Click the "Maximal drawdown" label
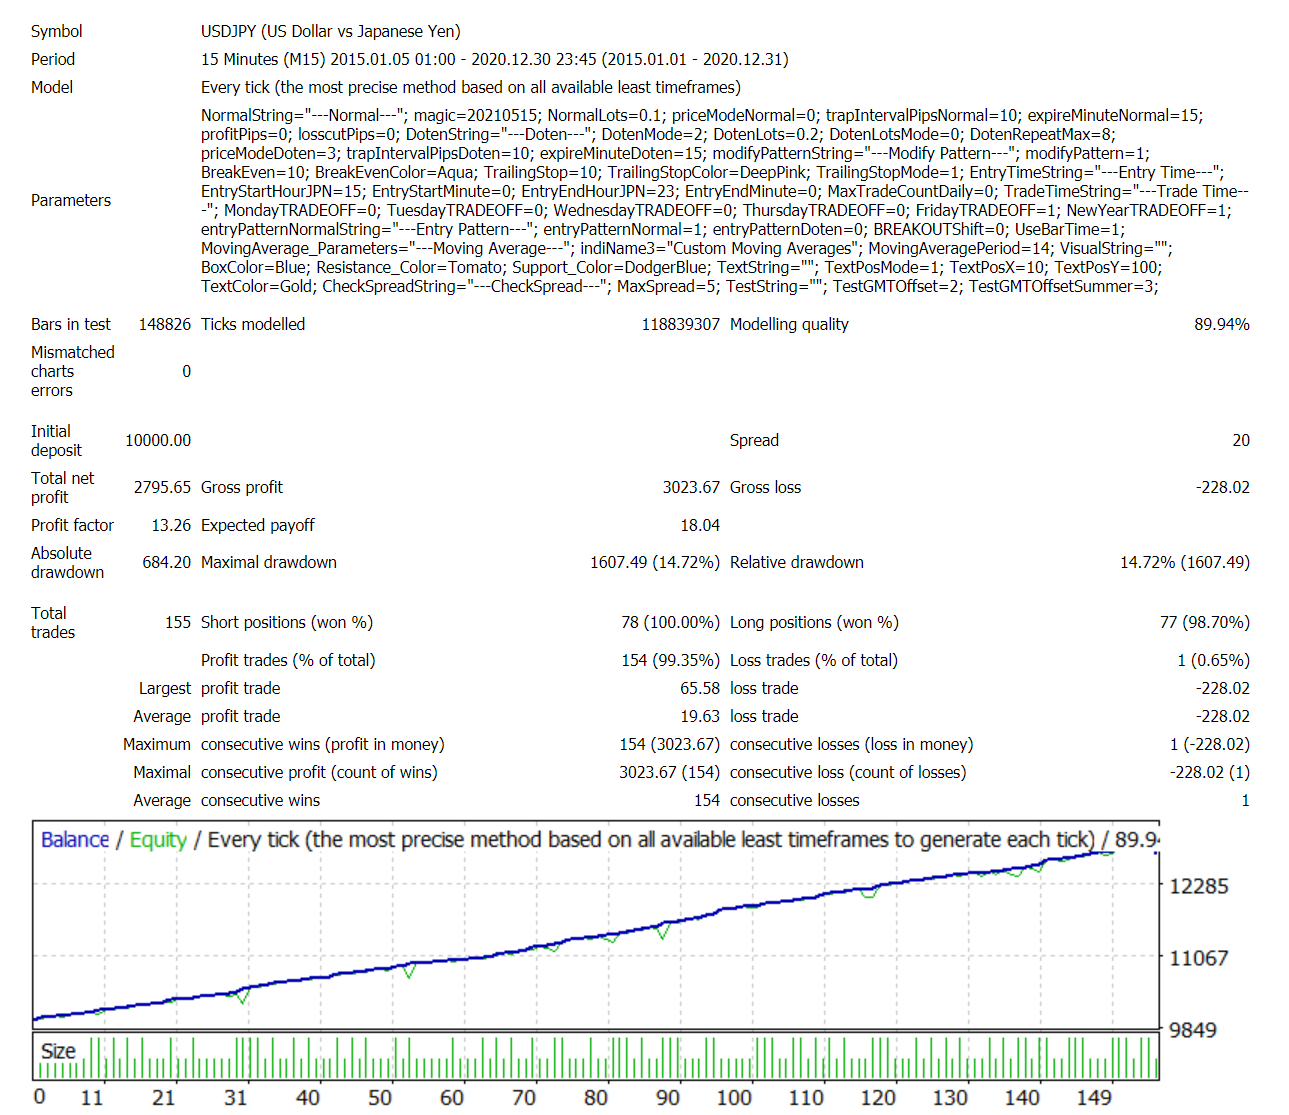This screenshot has width=1289, height=1115. [269, 563]
